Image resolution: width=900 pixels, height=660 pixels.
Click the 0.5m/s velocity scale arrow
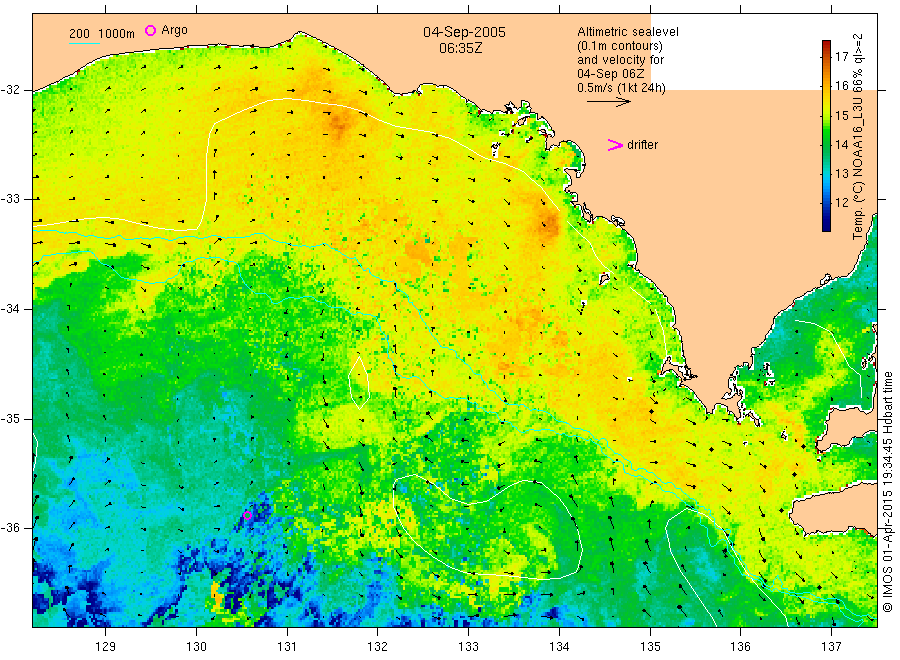click(x=608, y=102)
